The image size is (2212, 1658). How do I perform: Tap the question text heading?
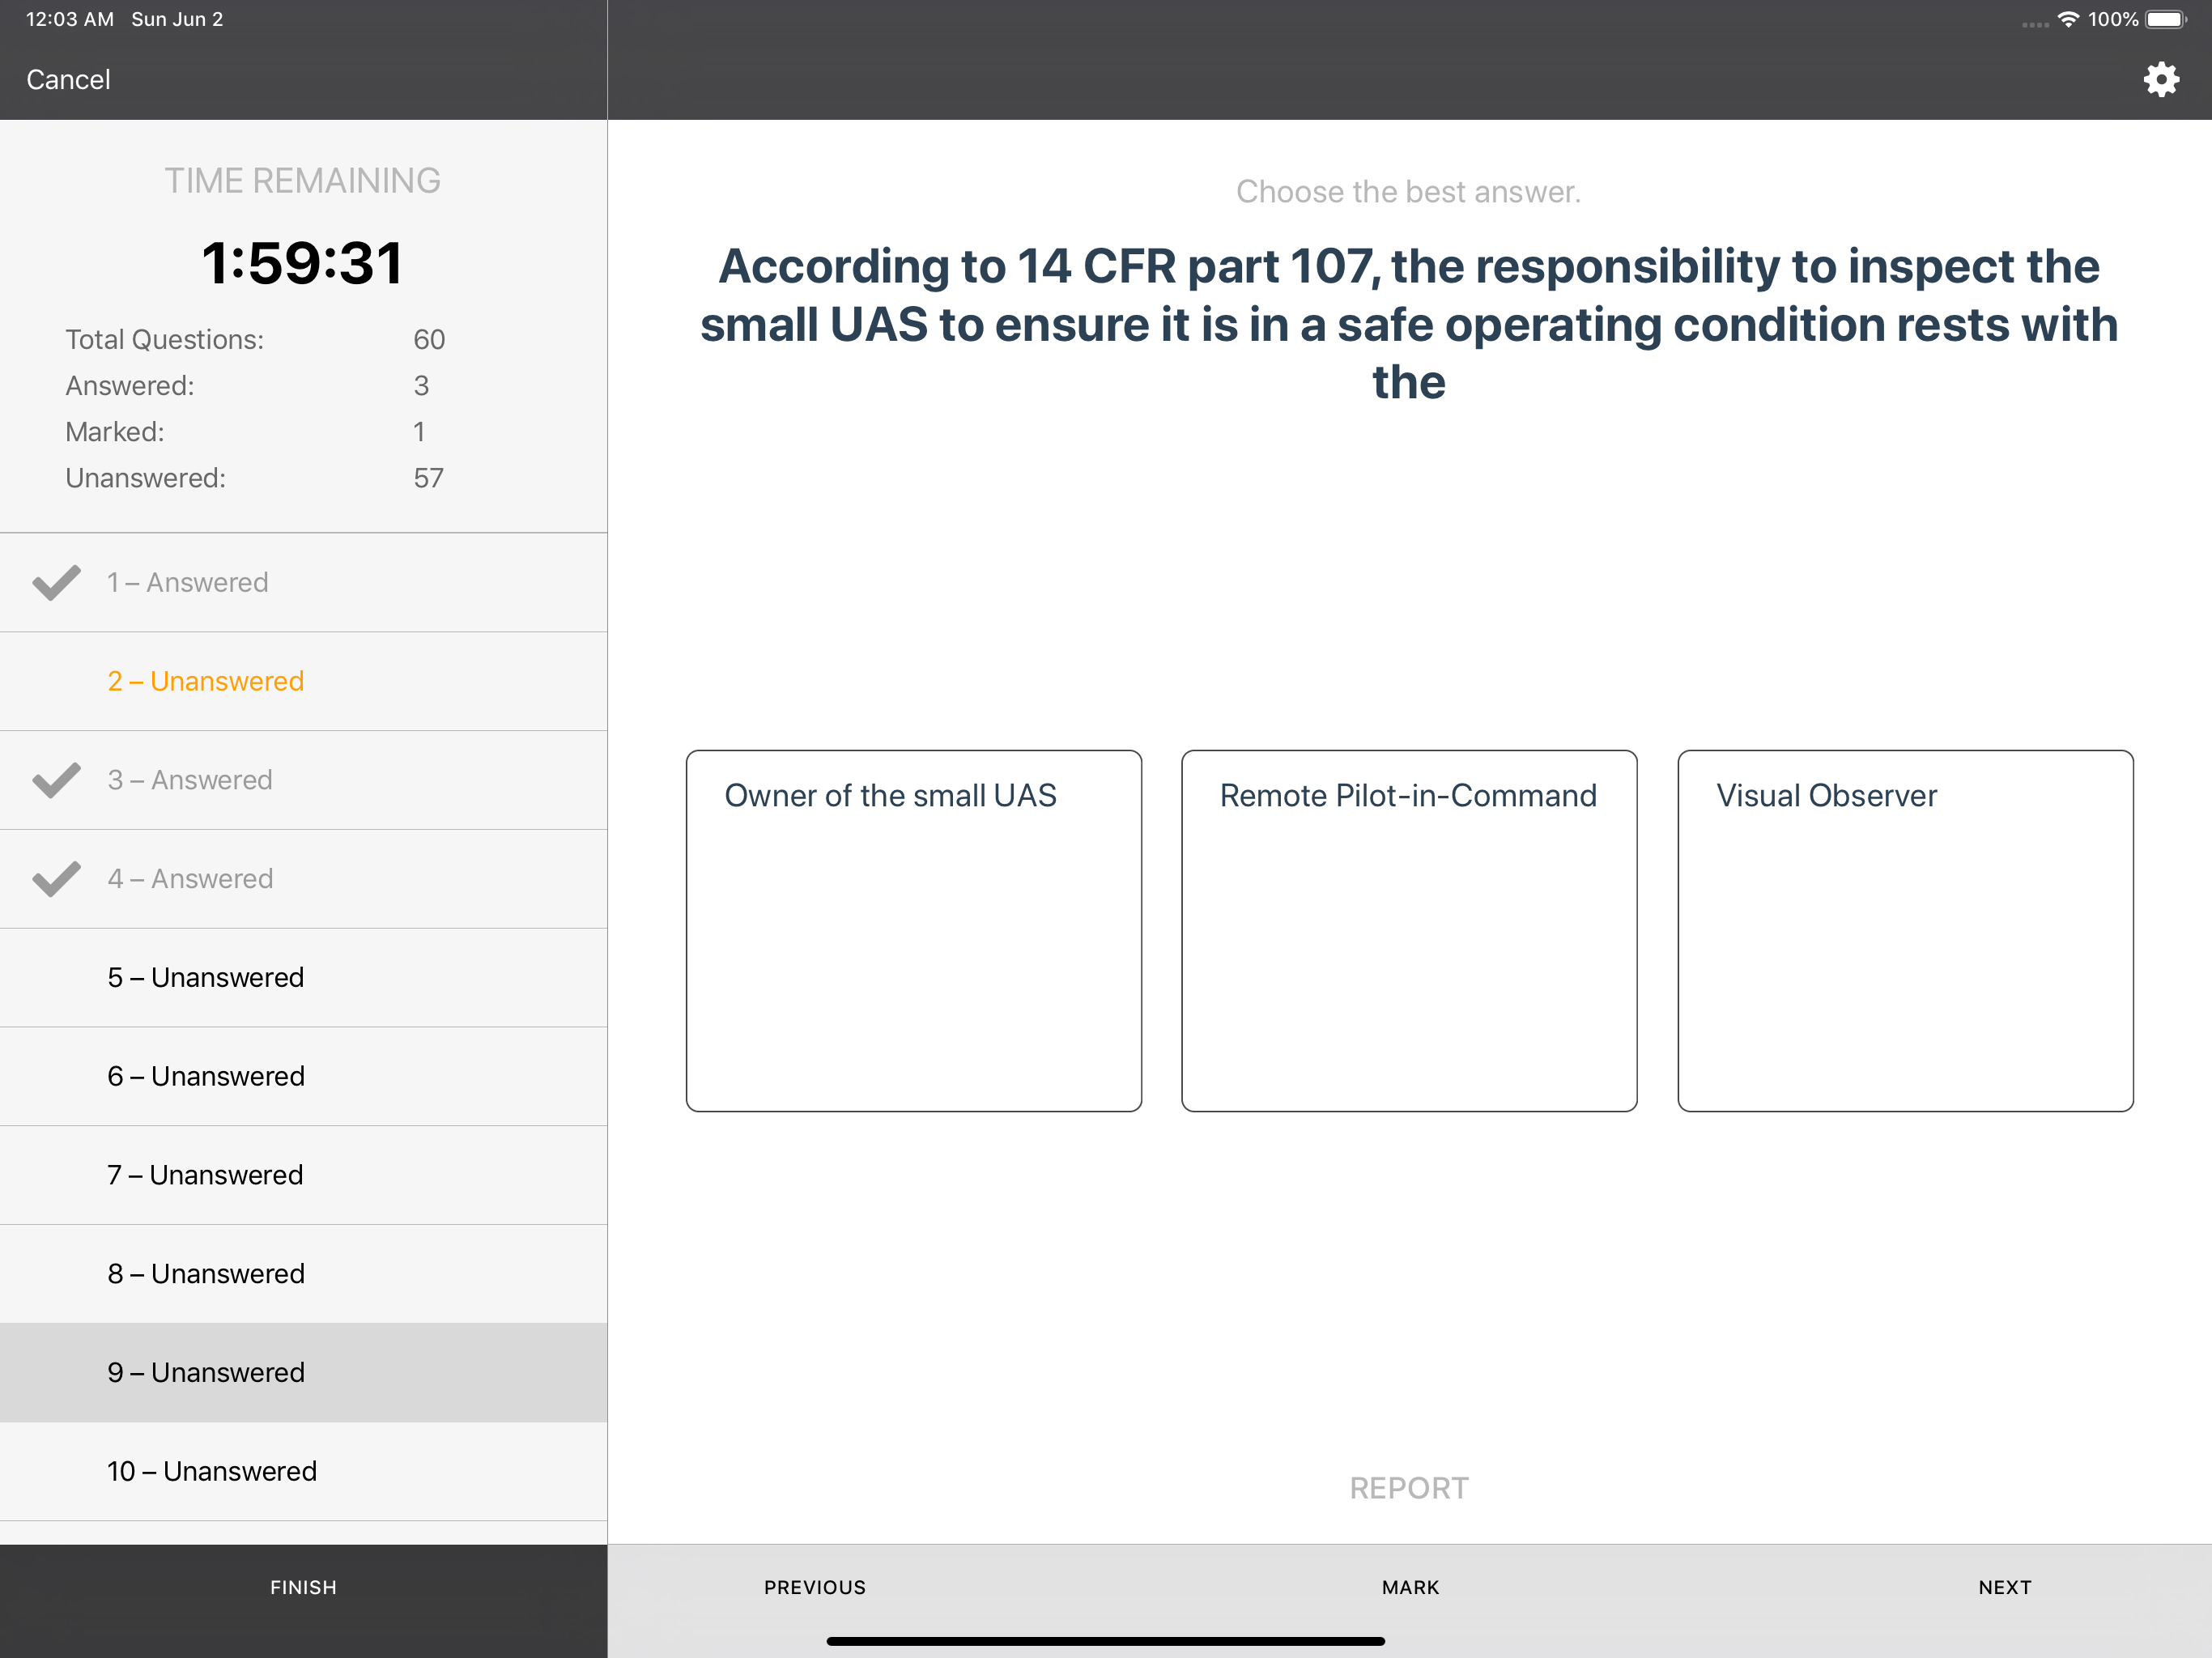tap(1409, 324)
